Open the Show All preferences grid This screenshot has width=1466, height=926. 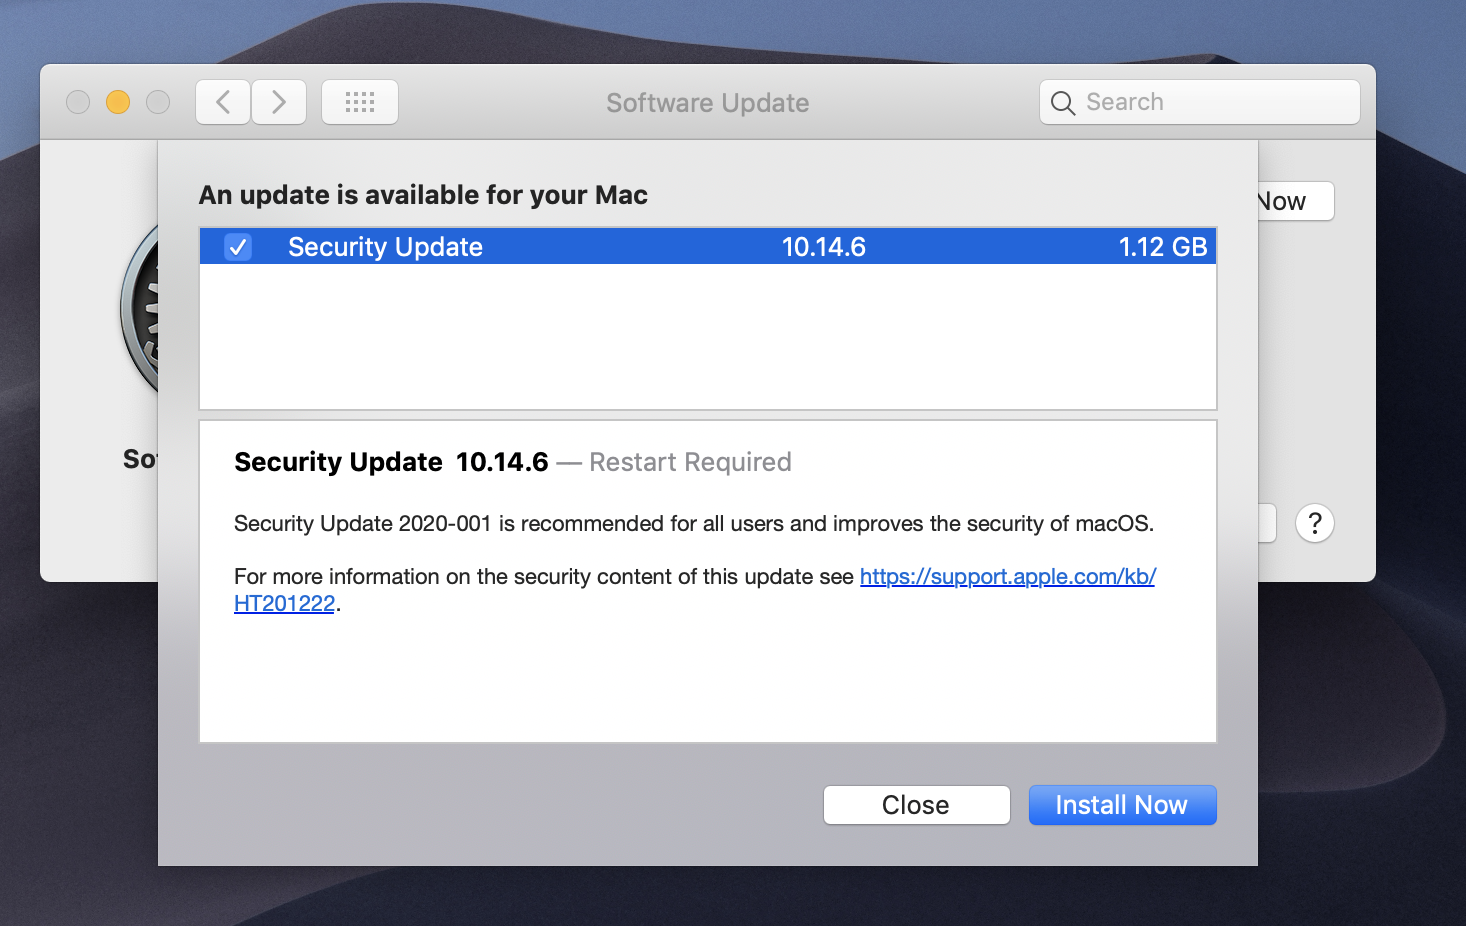[360, 102]
